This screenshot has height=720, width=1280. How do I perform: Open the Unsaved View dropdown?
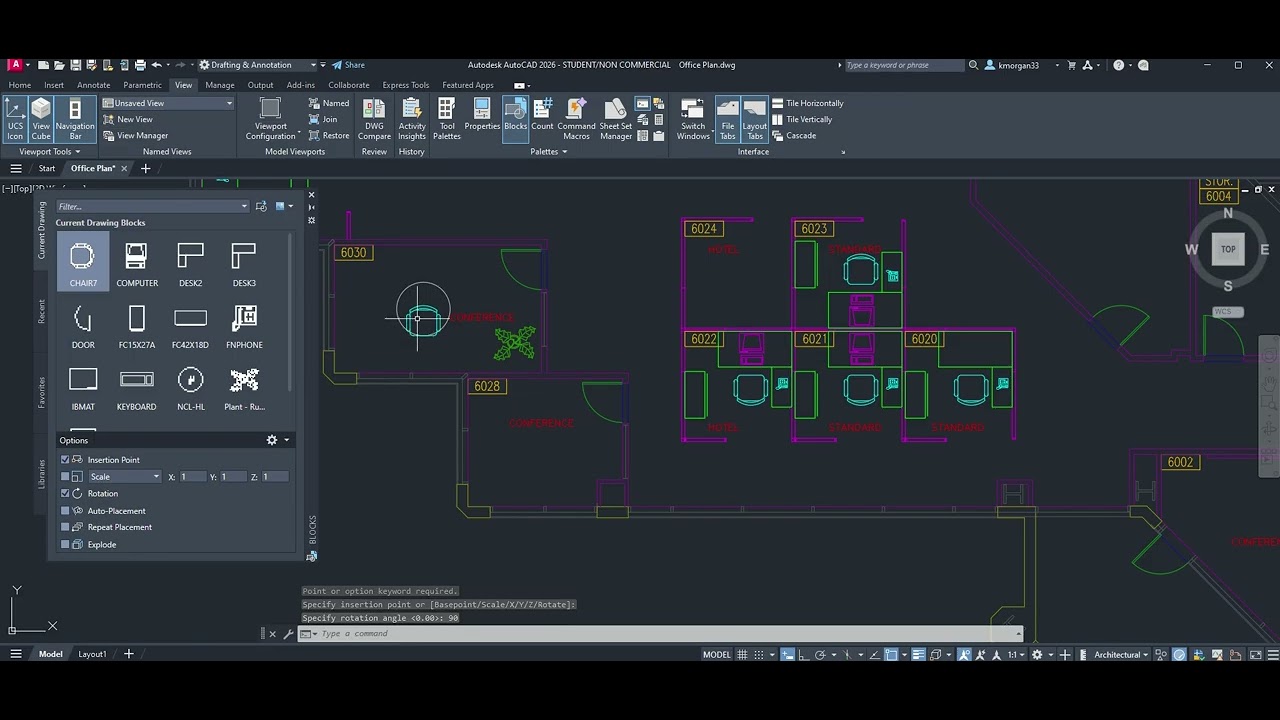click(168, 103)
